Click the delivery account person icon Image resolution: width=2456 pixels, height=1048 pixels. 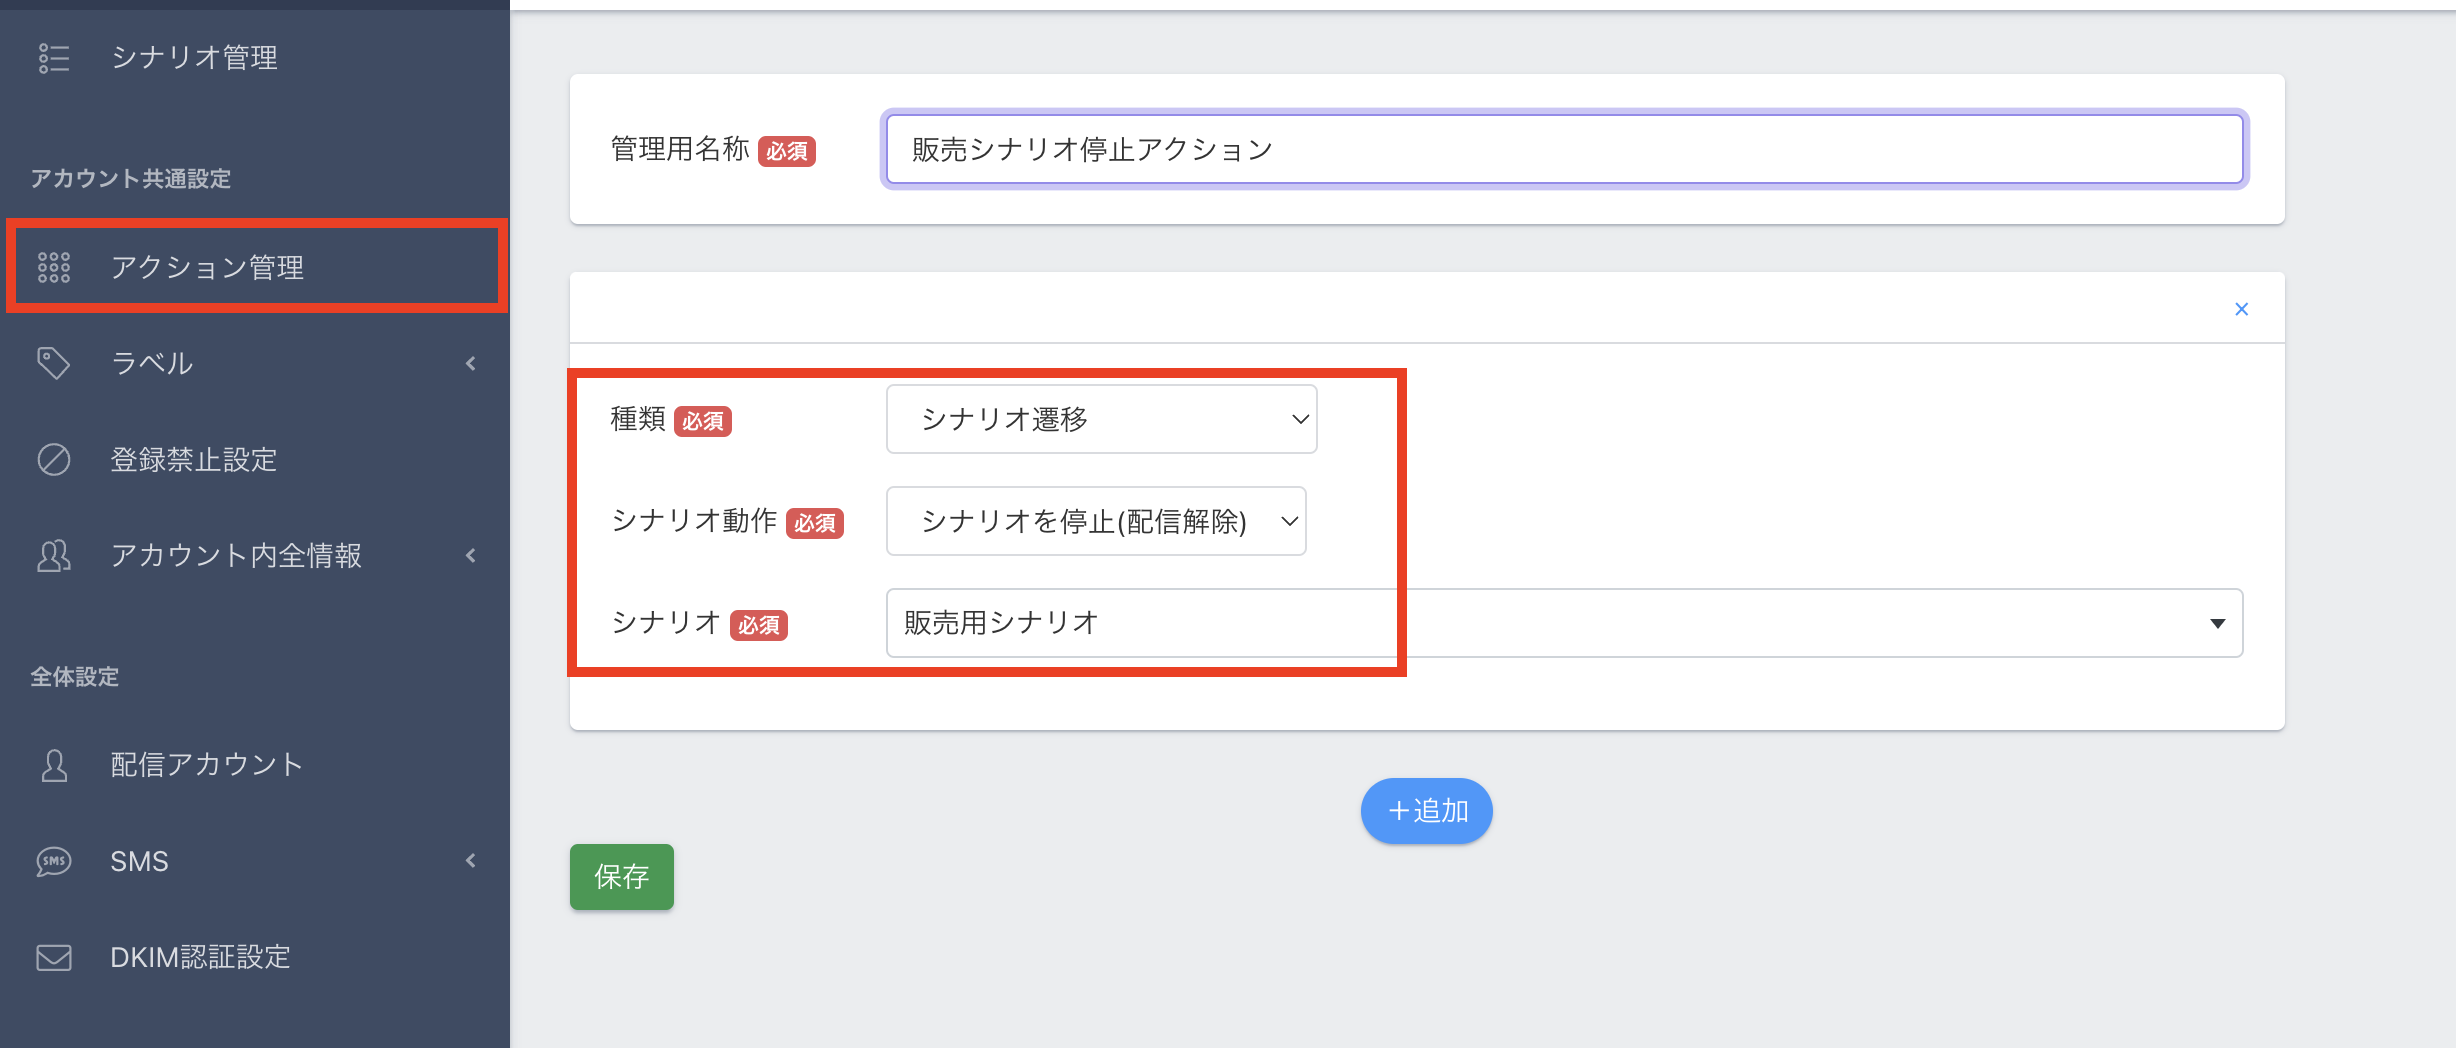[x=54, y=765]
